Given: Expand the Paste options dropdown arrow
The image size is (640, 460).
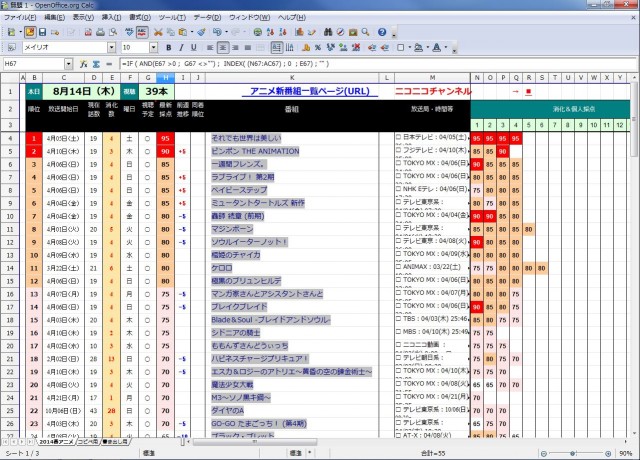Looking at the screenshot, I should [191, 32].
